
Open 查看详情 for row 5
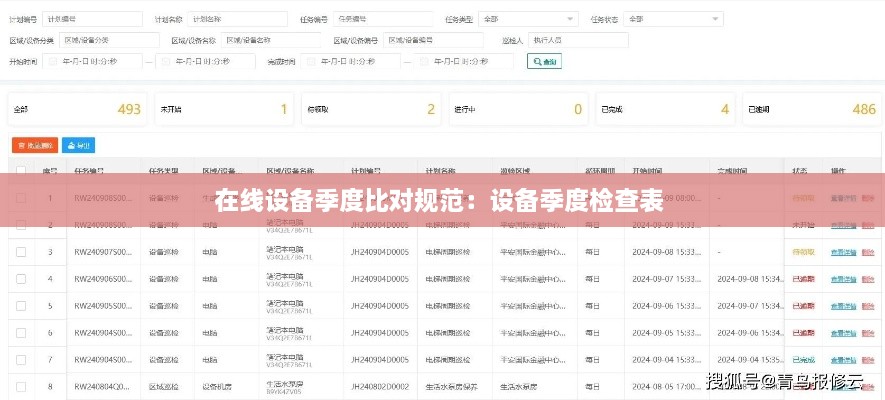[x=843, y=306]
